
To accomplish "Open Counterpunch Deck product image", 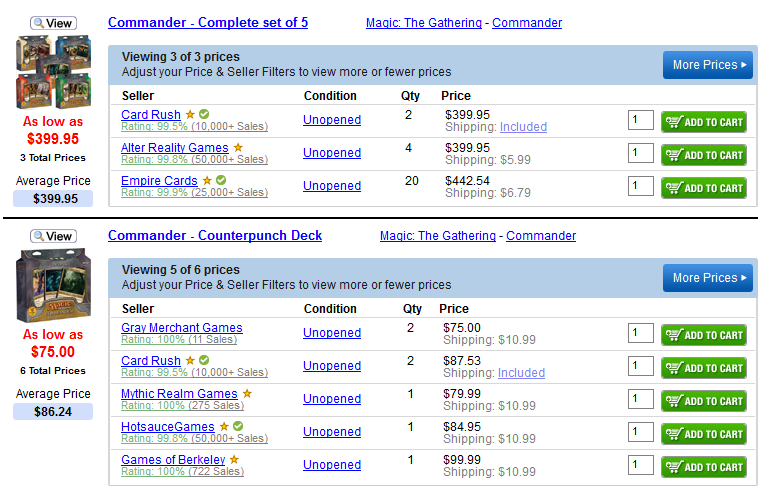I will (x=53, y=285).
